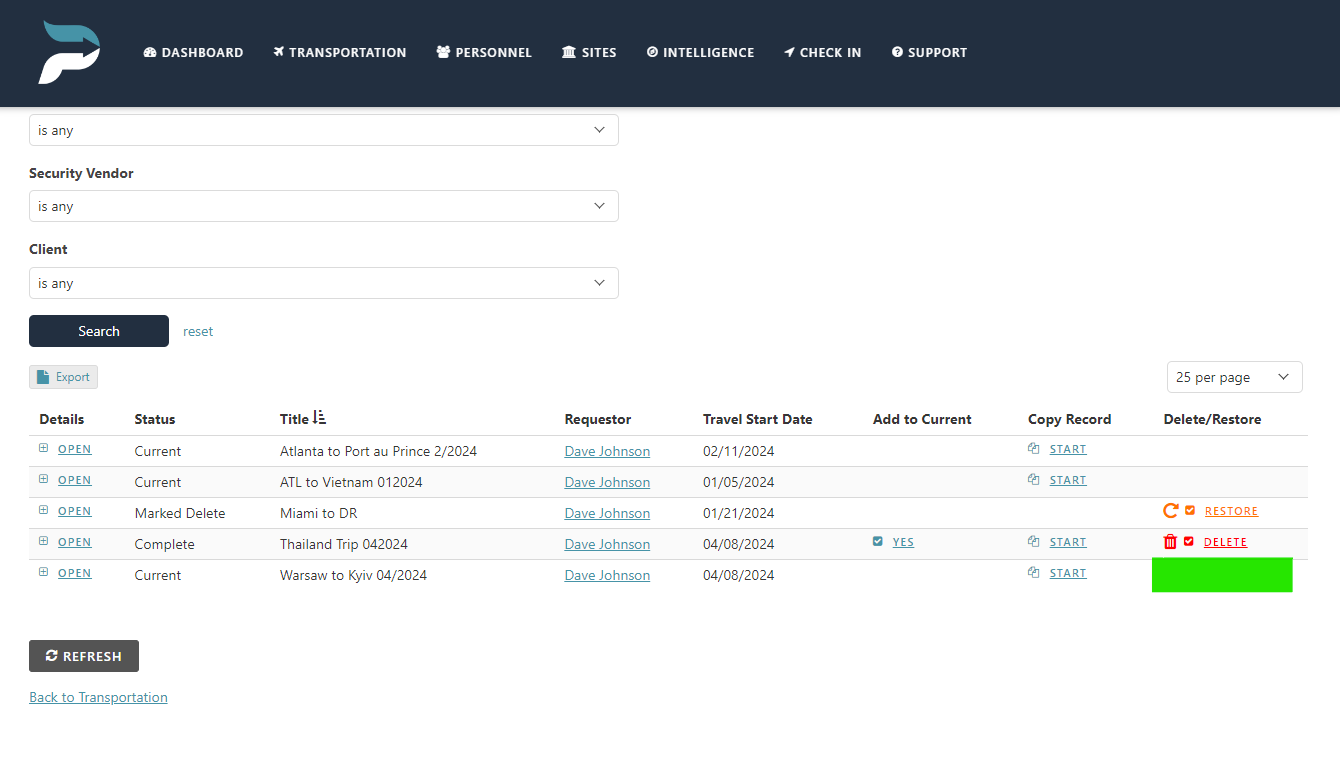Viewport: 1340px width, 762px height.
Task: Open the Dave Johnson requestor link on the Warsaw to Kyiv row
Action: pyautogui.click(x=607, y=574)
